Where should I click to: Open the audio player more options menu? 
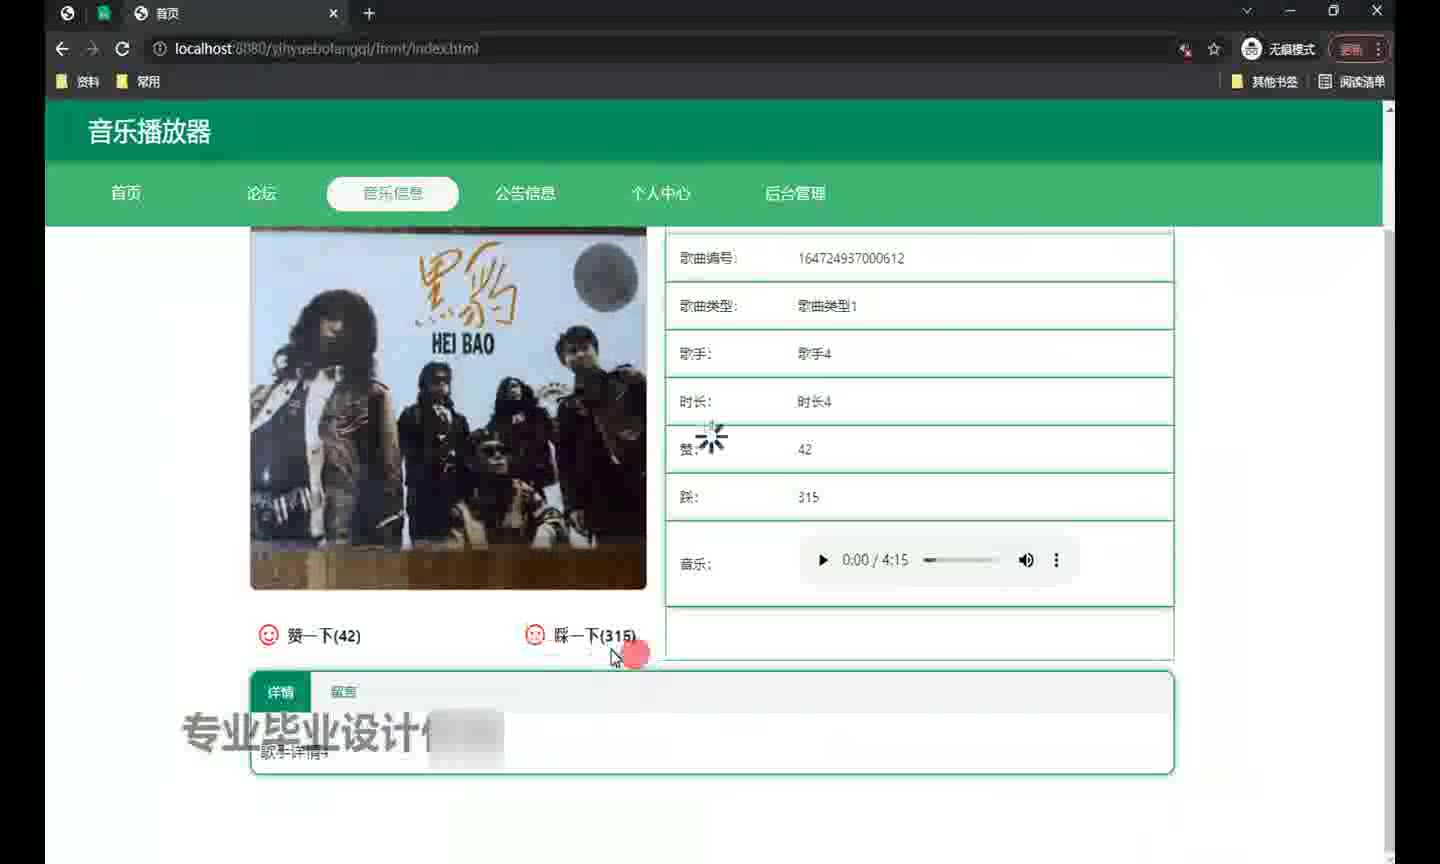1056,560
